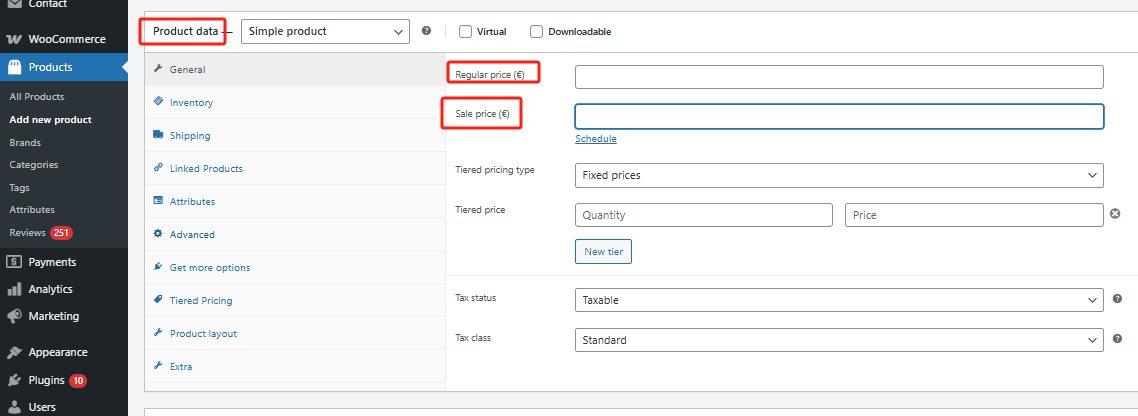The image size is (1138, 416).
Task: Click the Plugins plug icon
Action: 14,380
